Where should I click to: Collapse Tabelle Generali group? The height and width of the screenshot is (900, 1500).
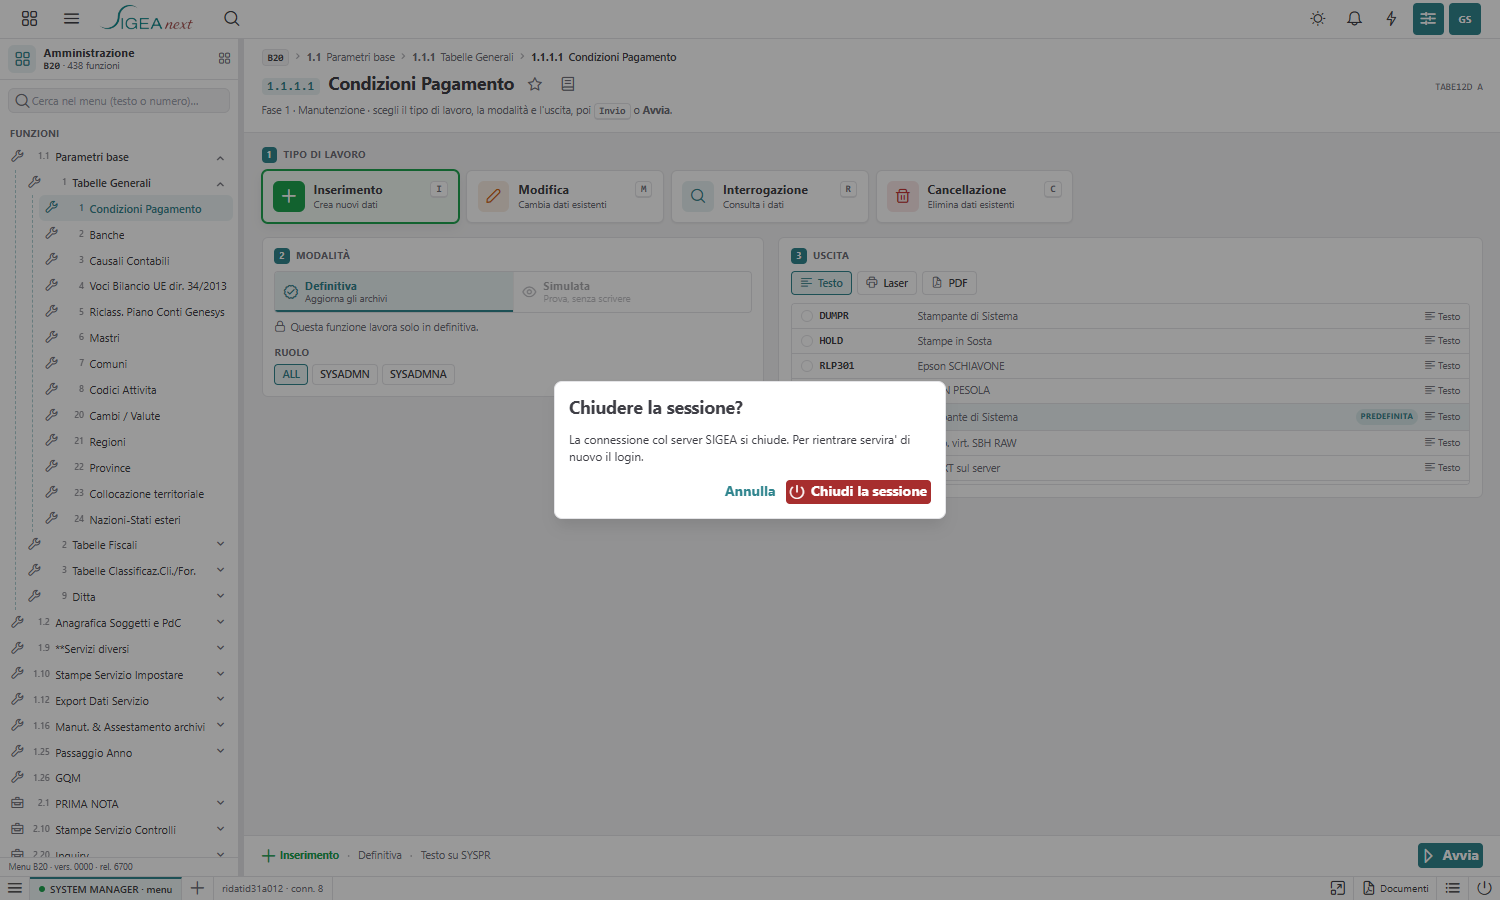click(x=220, y=184)
